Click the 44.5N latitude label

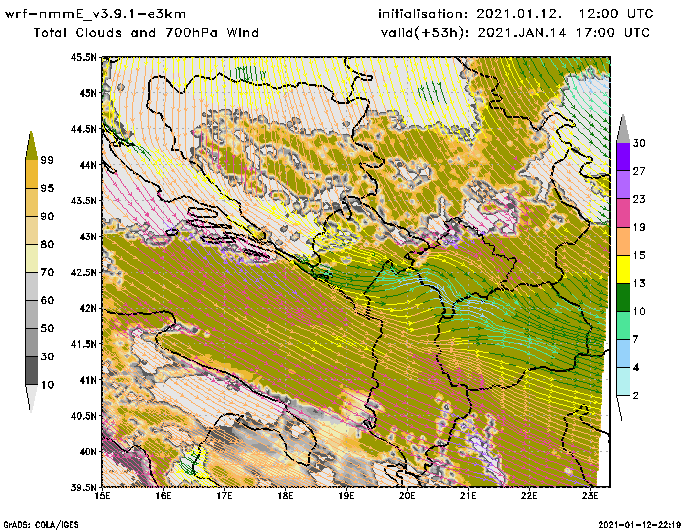(83, 129)
